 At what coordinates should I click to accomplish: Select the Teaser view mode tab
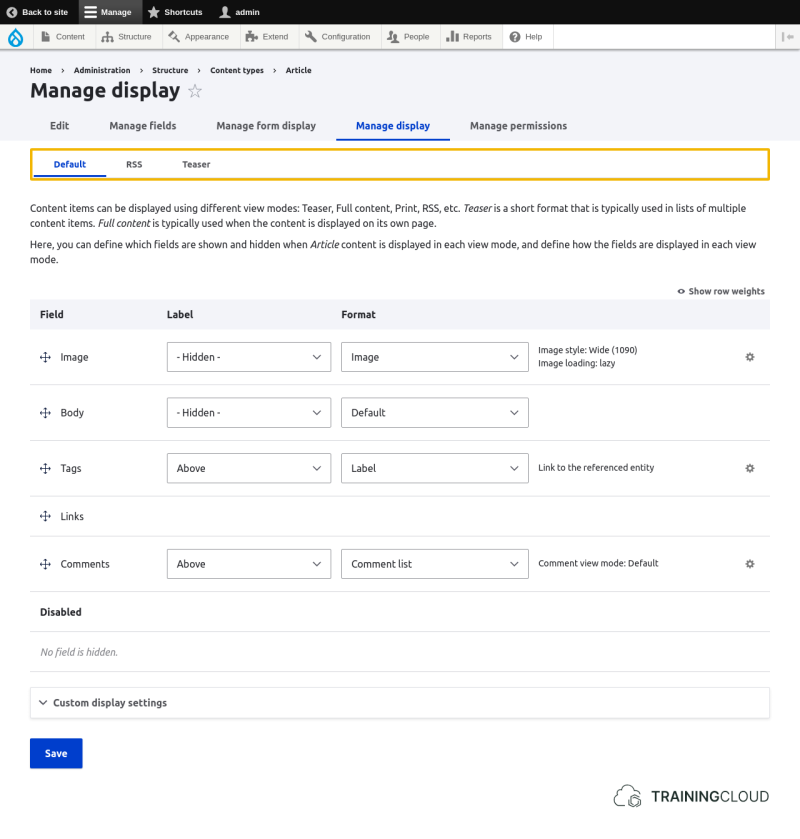tap(196, 165)
